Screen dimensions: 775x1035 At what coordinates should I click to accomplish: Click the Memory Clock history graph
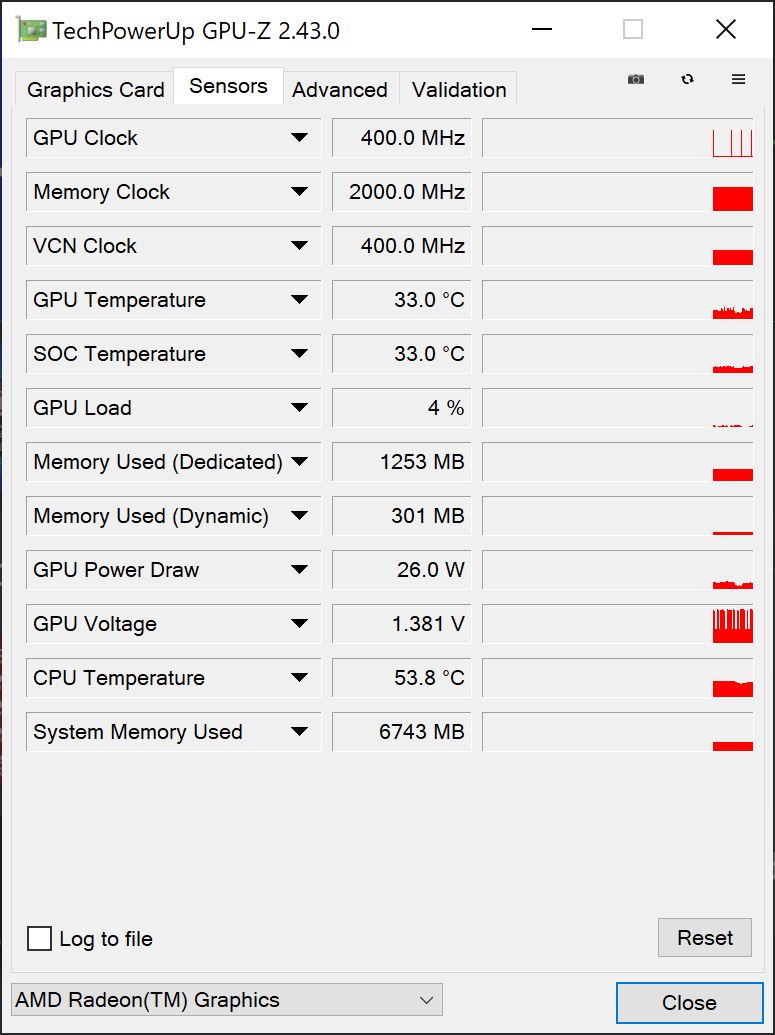(x=617, y=192)
